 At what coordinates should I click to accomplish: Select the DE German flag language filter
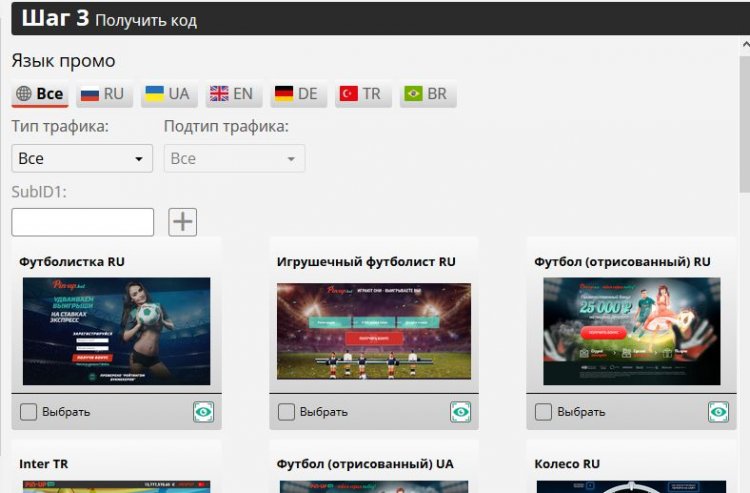[x=295, y=94]
